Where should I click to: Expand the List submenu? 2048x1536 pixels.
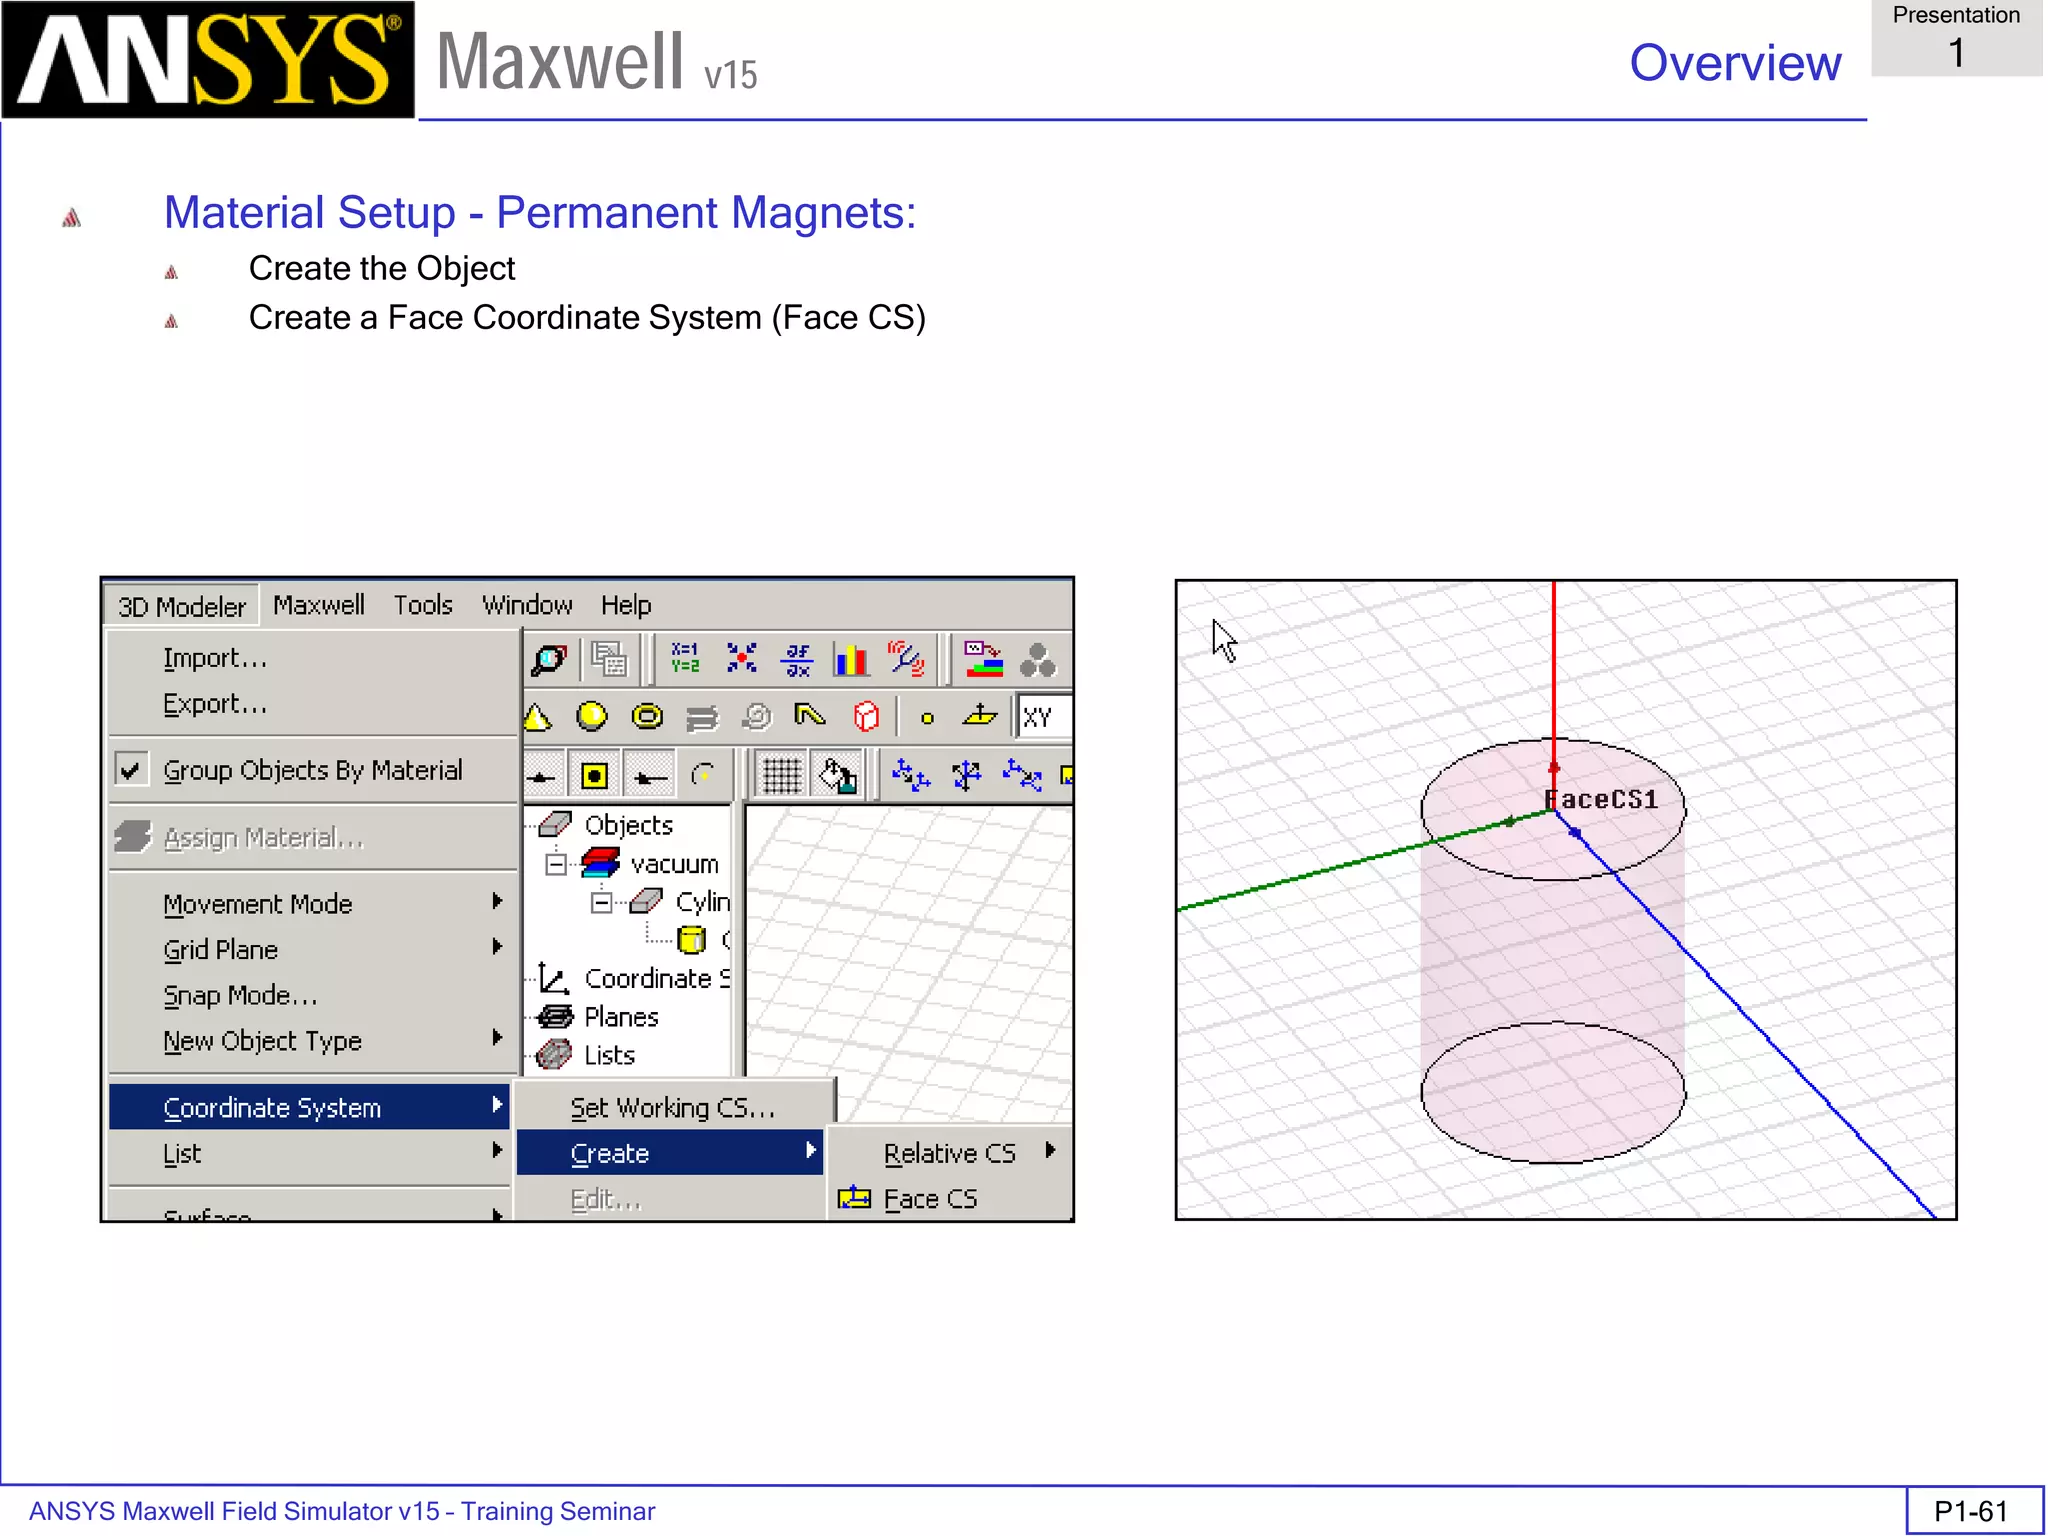[309, 1153]
